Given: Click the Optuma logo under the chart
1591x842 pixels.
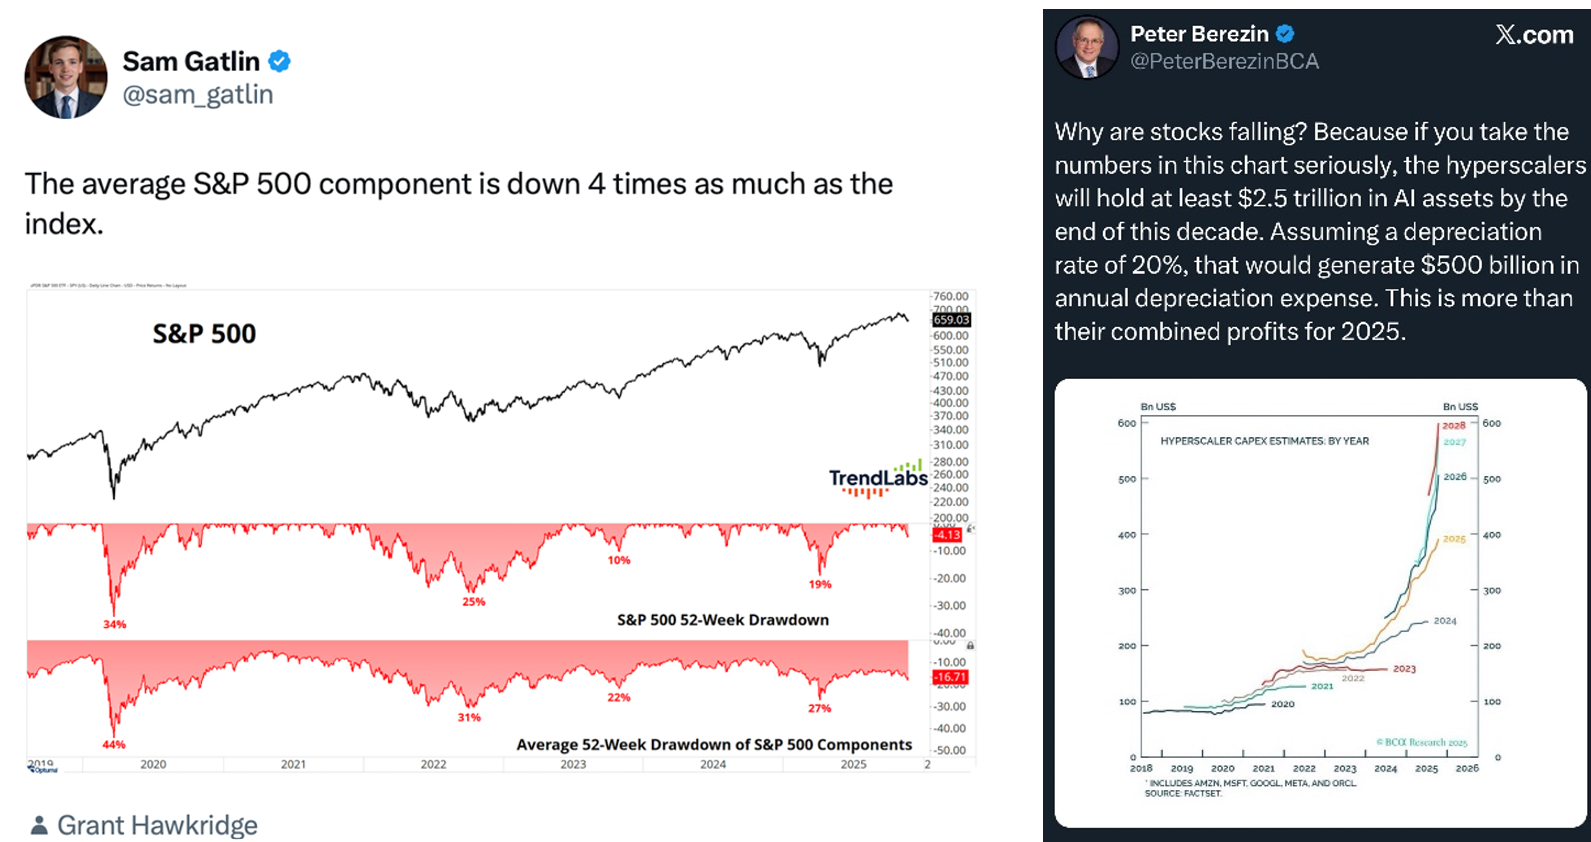Looking at the screenshot, I should coord(43,769).
